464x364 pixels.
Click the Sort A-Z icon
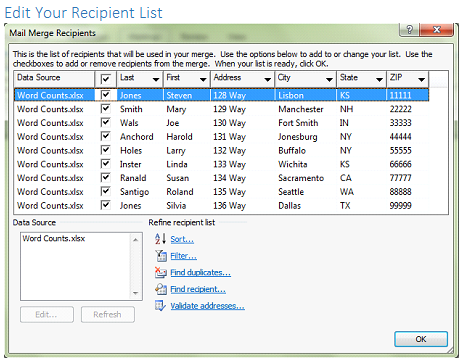pyautogui.click(x=160, y=239)
